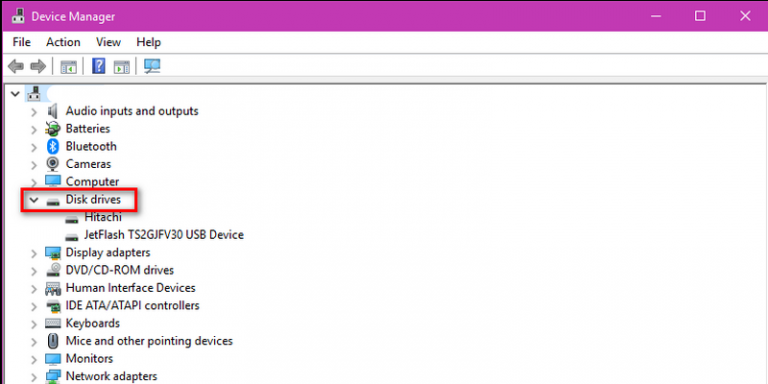The width and height of the screenshot is (768, 384).
Task: Expand the Display adapters category
Action: click(x=34, y=253)
